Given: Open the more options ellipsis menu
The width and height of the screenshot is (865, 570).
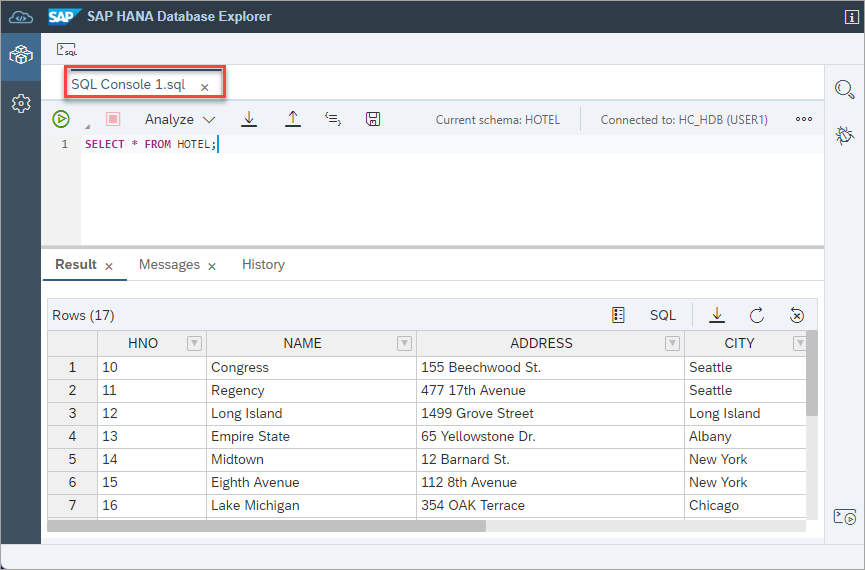Looking at the screenshot, I should [x=804, y=119].
